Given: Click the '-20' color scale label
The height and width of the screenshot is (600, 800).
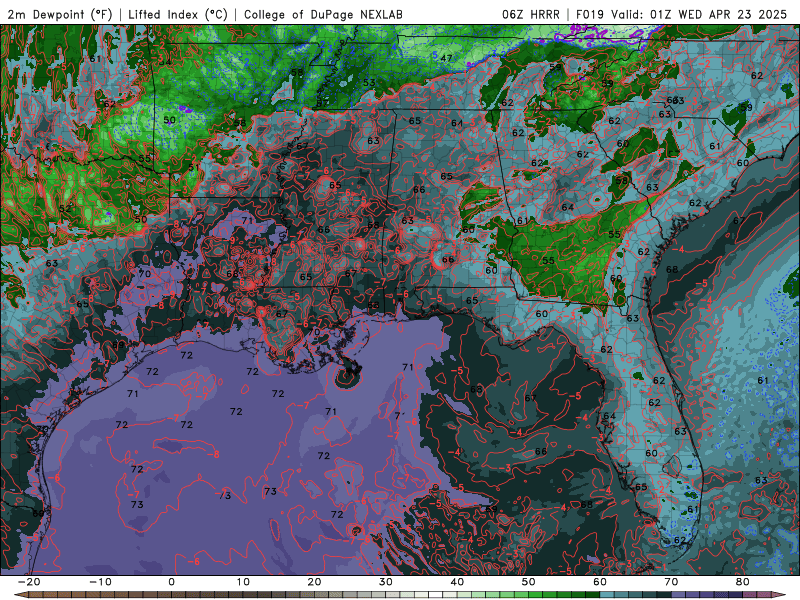Looking at the screenshot, I should tap(29, 582).
